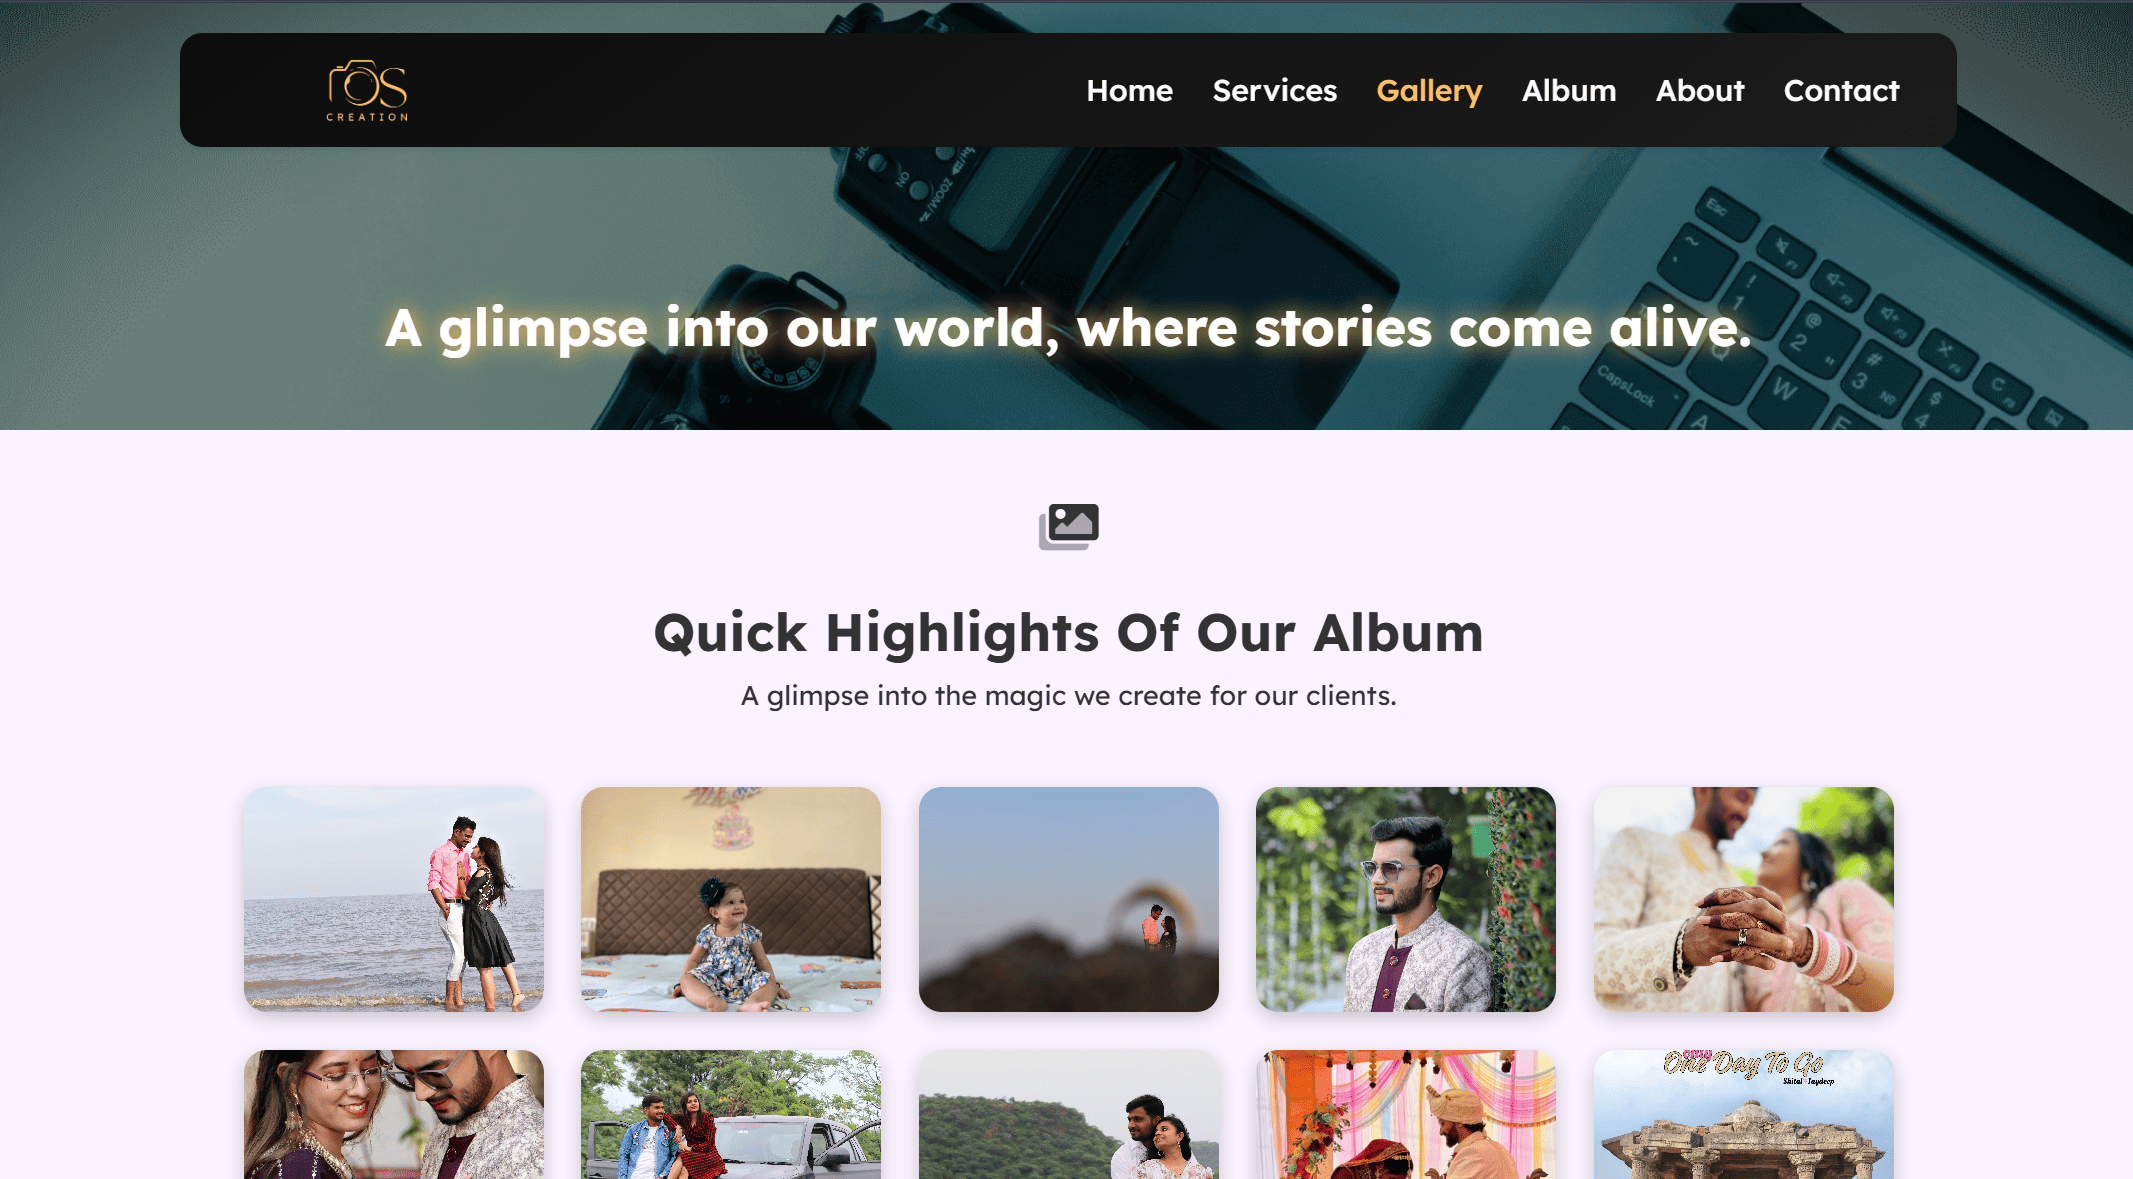The image size is (2133, 1179).
Task: Open the Contact page link
Action: (x=1840, y=90)
